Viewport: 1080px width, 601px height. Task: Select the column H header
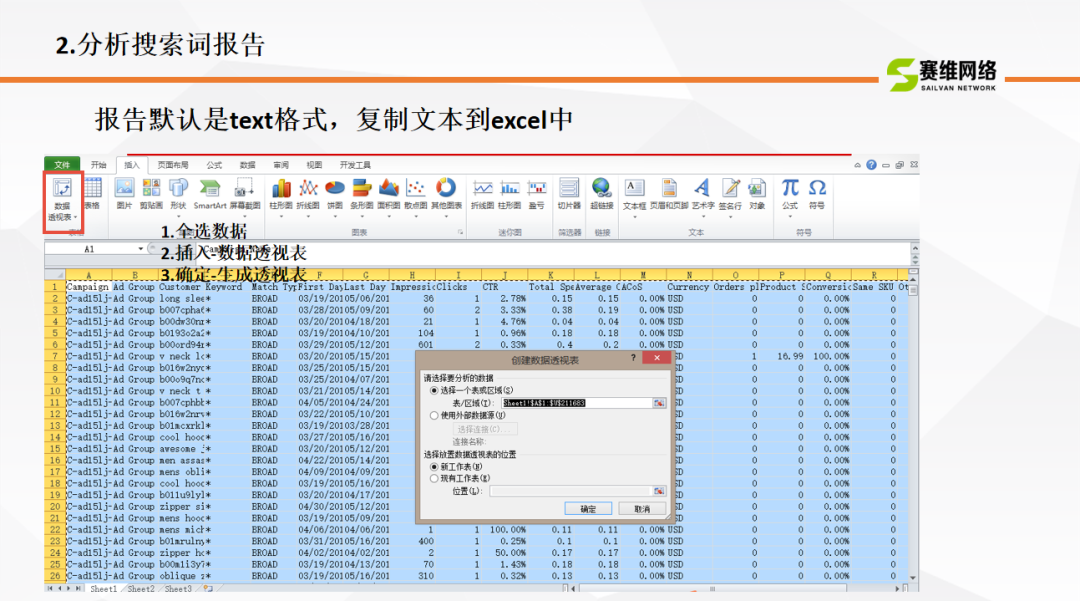click(412, 275)
